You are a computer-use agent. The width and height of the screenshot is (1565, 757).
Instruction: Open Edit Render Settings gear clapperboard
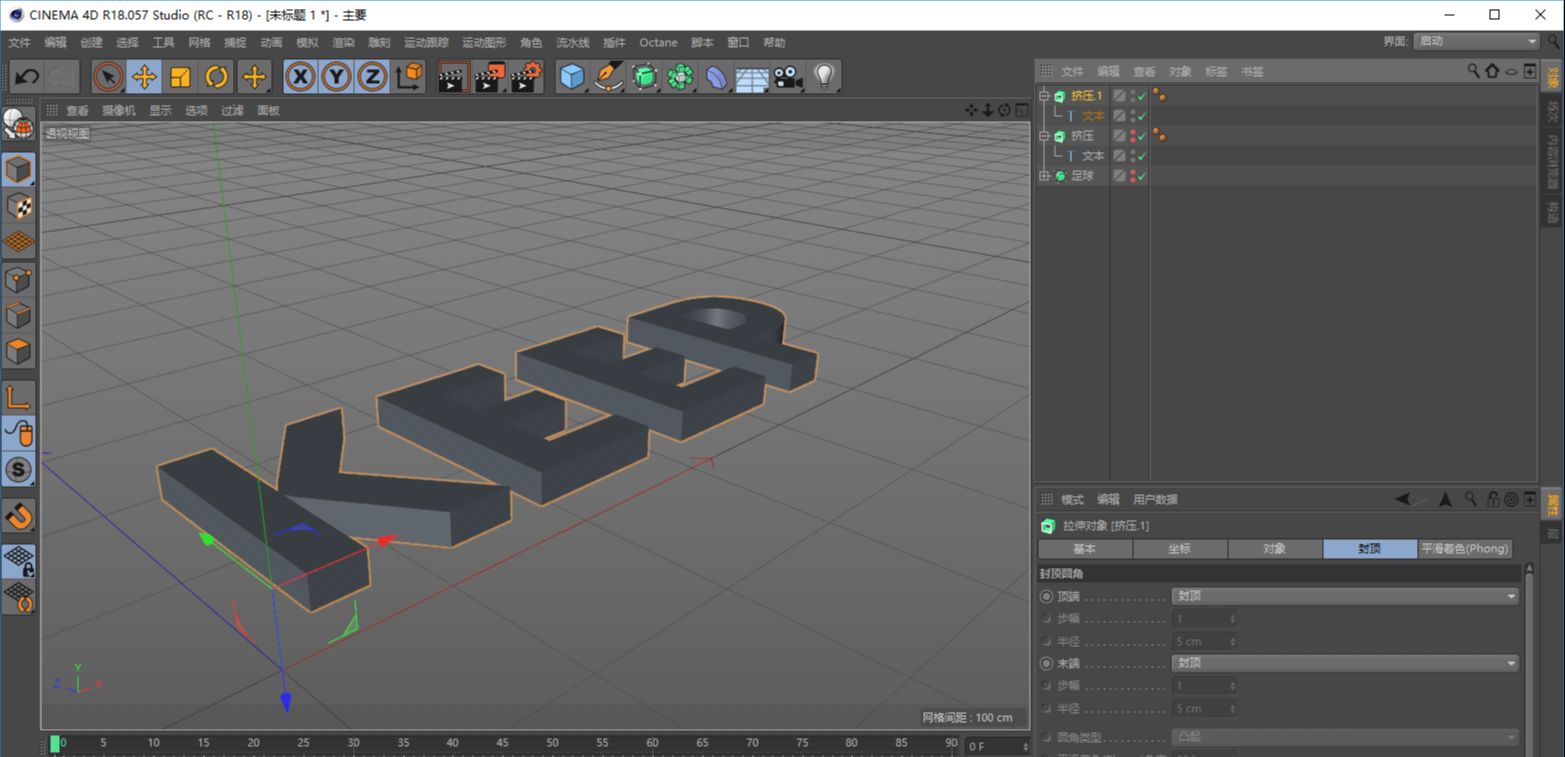[x=526, y=77]
